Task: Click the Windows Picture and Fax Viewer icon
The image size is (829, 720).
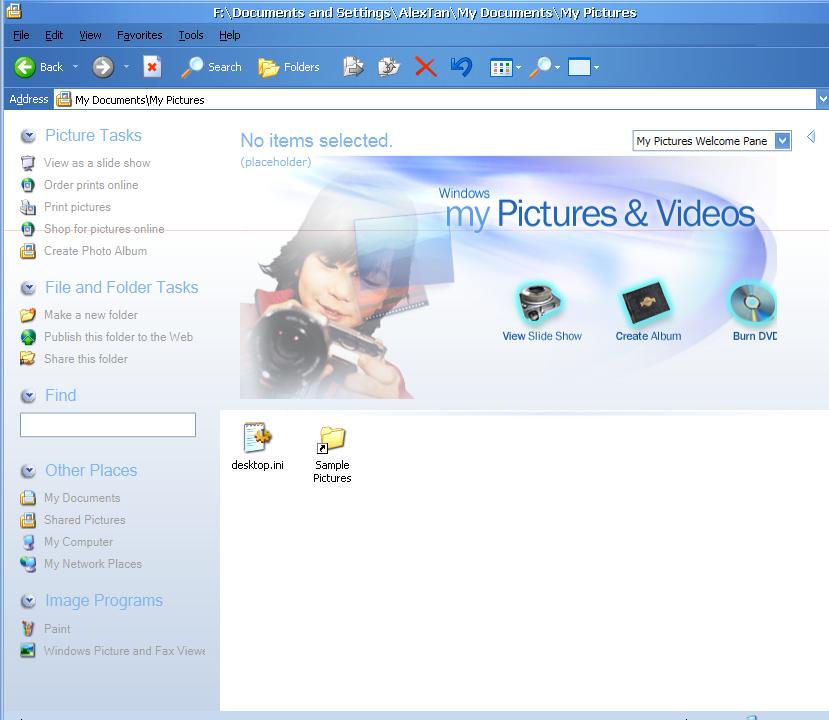Action: 28,651
